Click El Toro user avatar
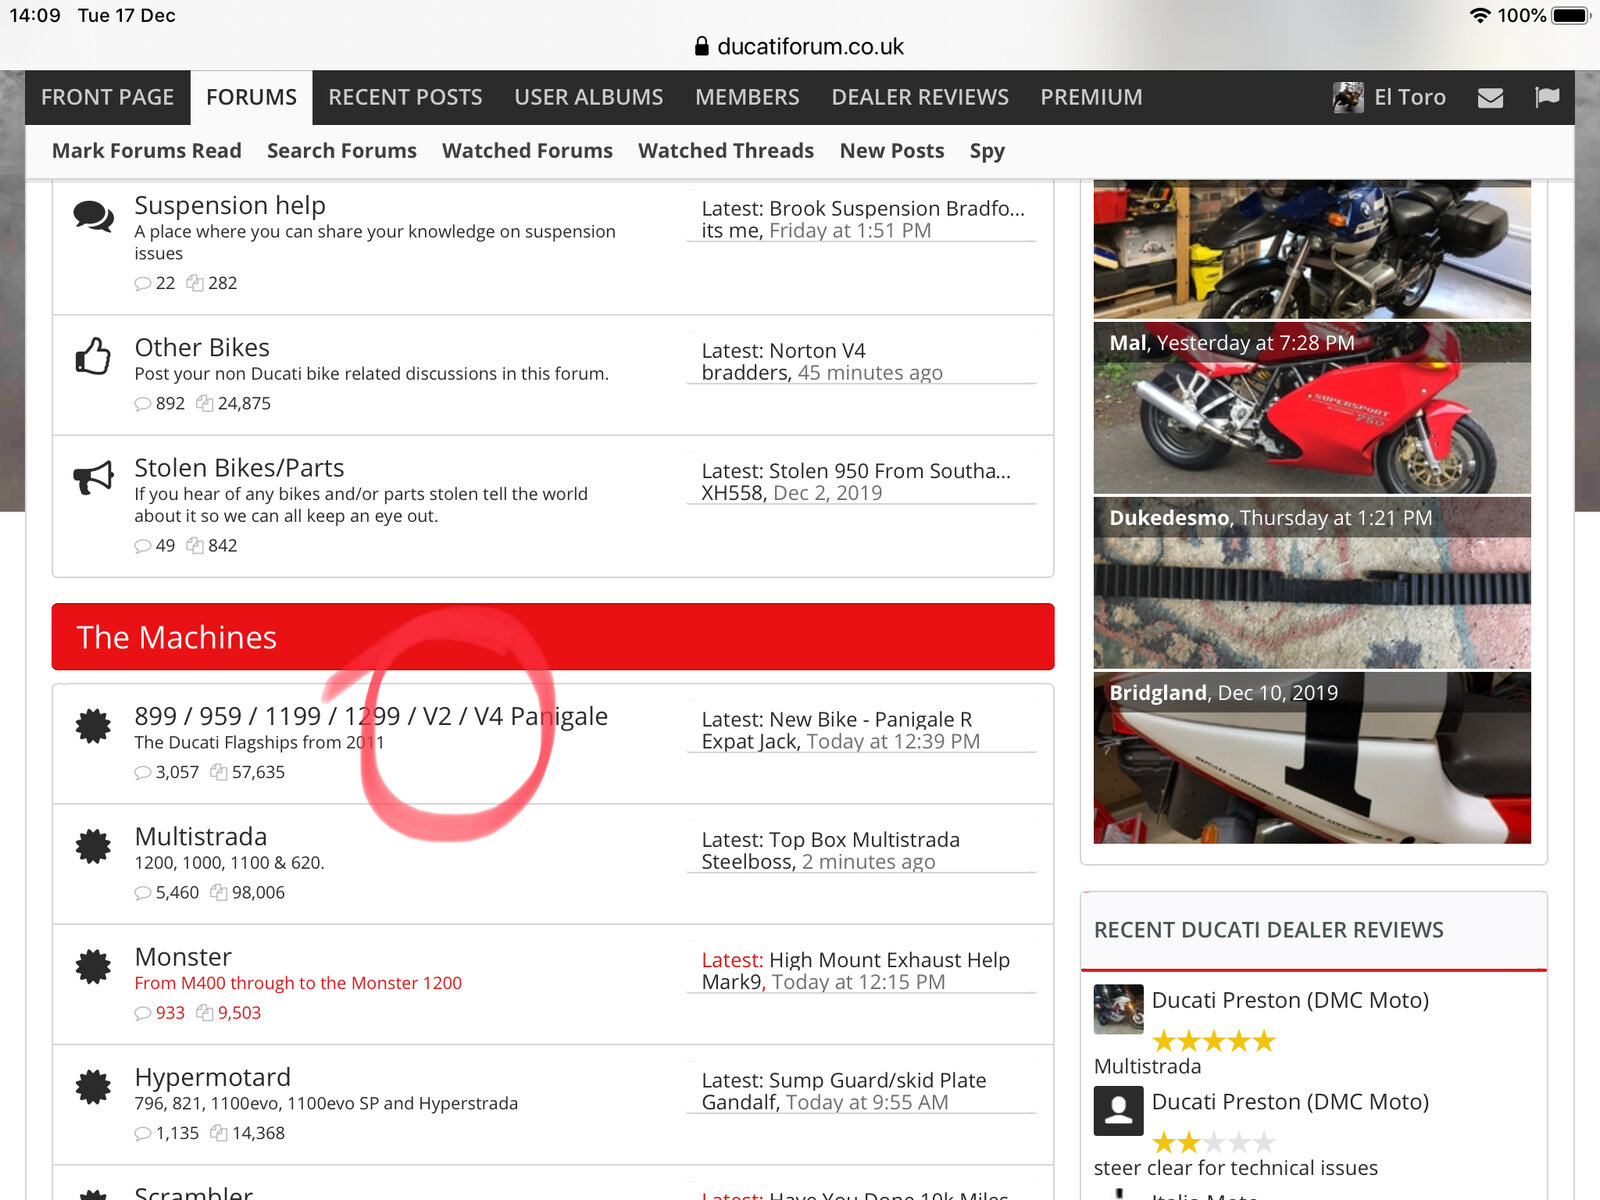 [1348, 97]
